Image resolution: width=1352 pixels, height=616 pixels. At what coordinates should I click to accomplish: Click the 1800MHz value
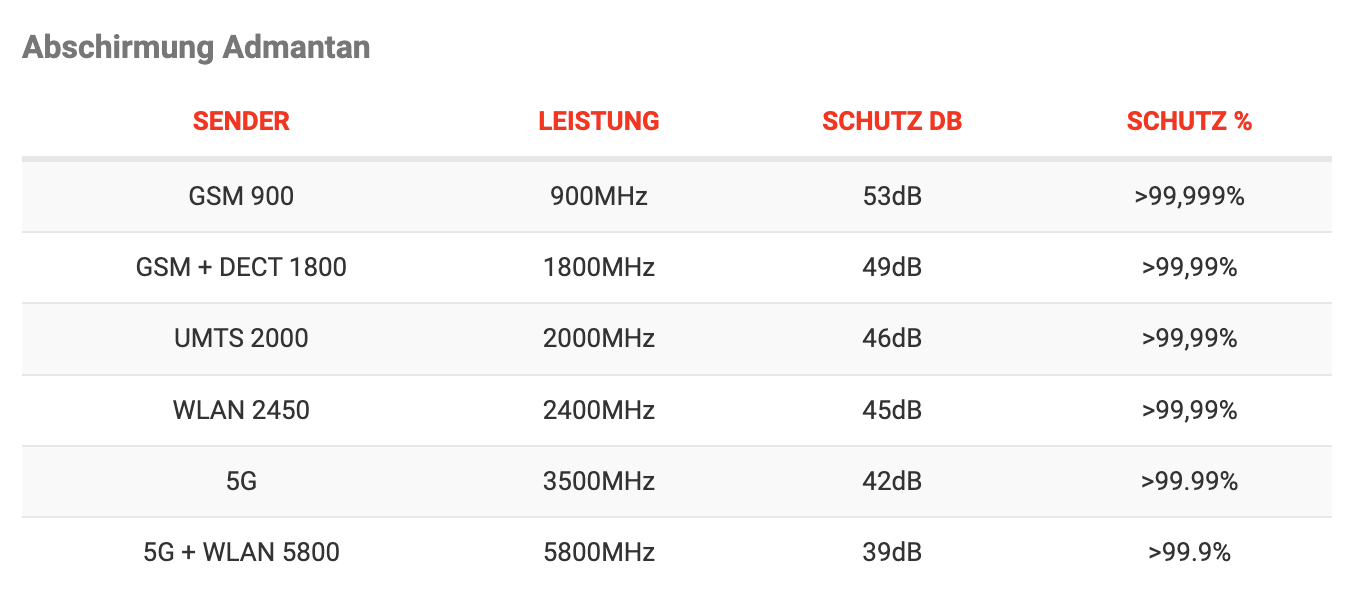[599, 267]
